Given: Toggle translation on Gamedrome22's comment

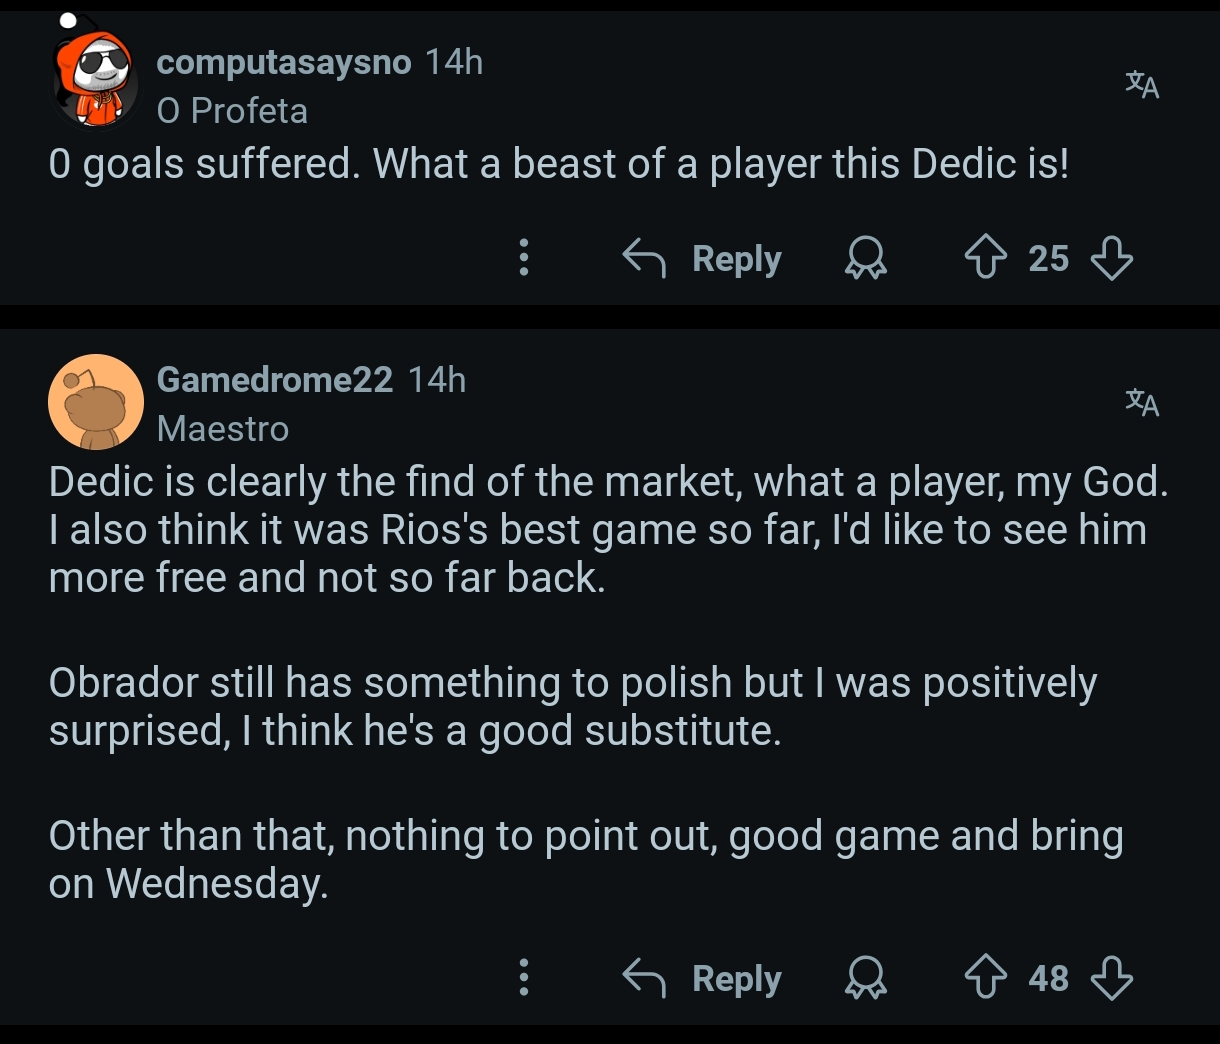Looking at the screenshot, I should click(1142, 402).
